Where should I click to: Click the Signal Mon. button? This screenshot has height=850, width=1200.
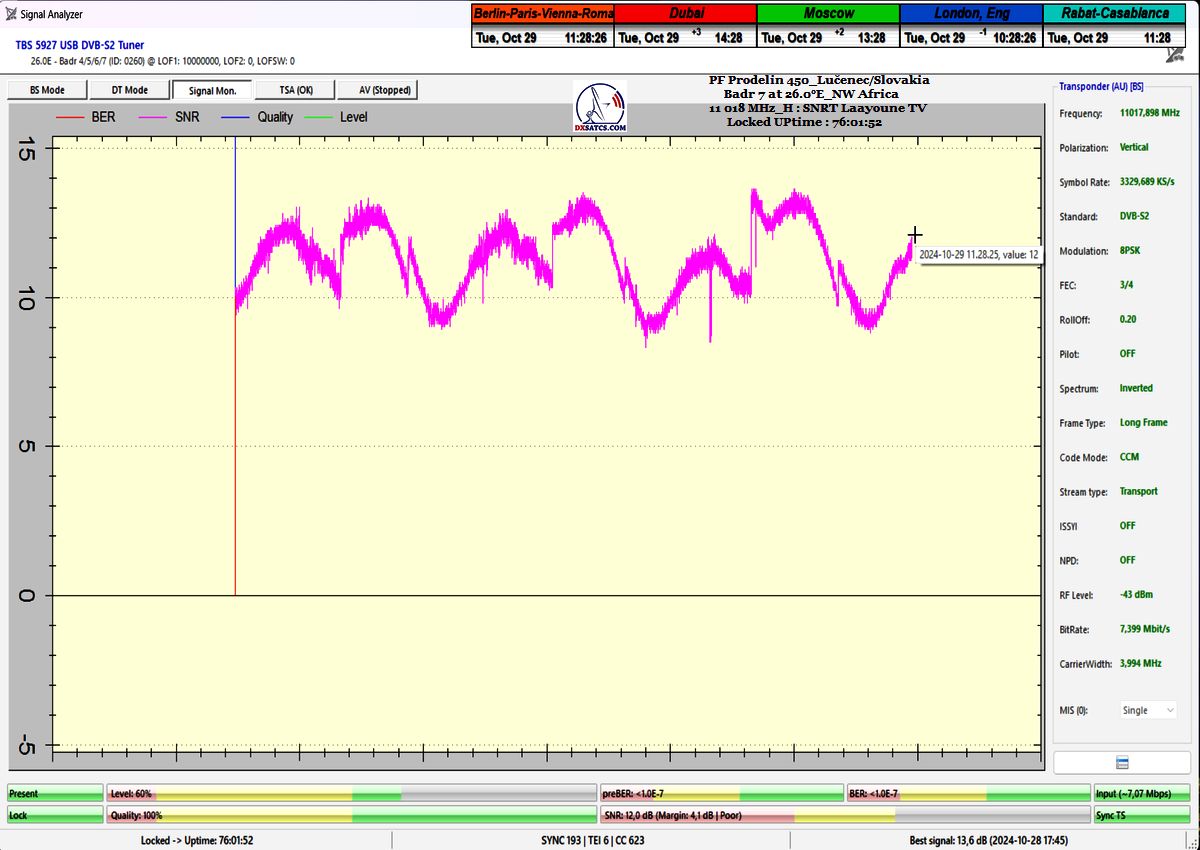[211, 90]
